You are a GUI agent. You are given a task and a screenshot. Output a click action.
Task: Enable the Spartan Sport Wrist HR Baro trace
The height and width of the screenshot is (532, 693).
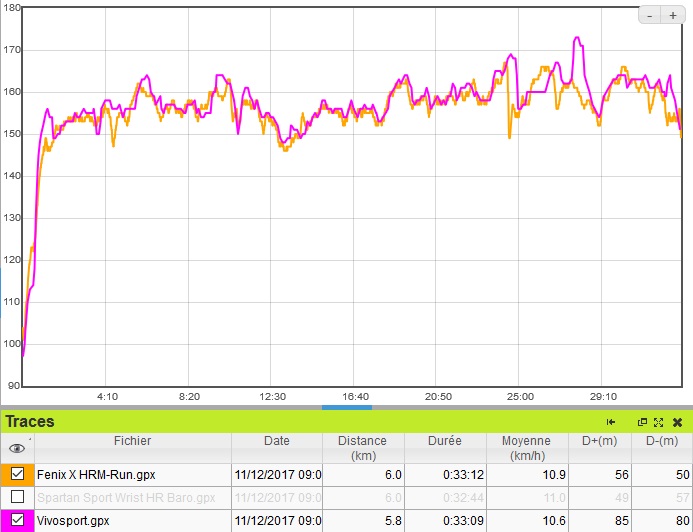click(18, 497)
